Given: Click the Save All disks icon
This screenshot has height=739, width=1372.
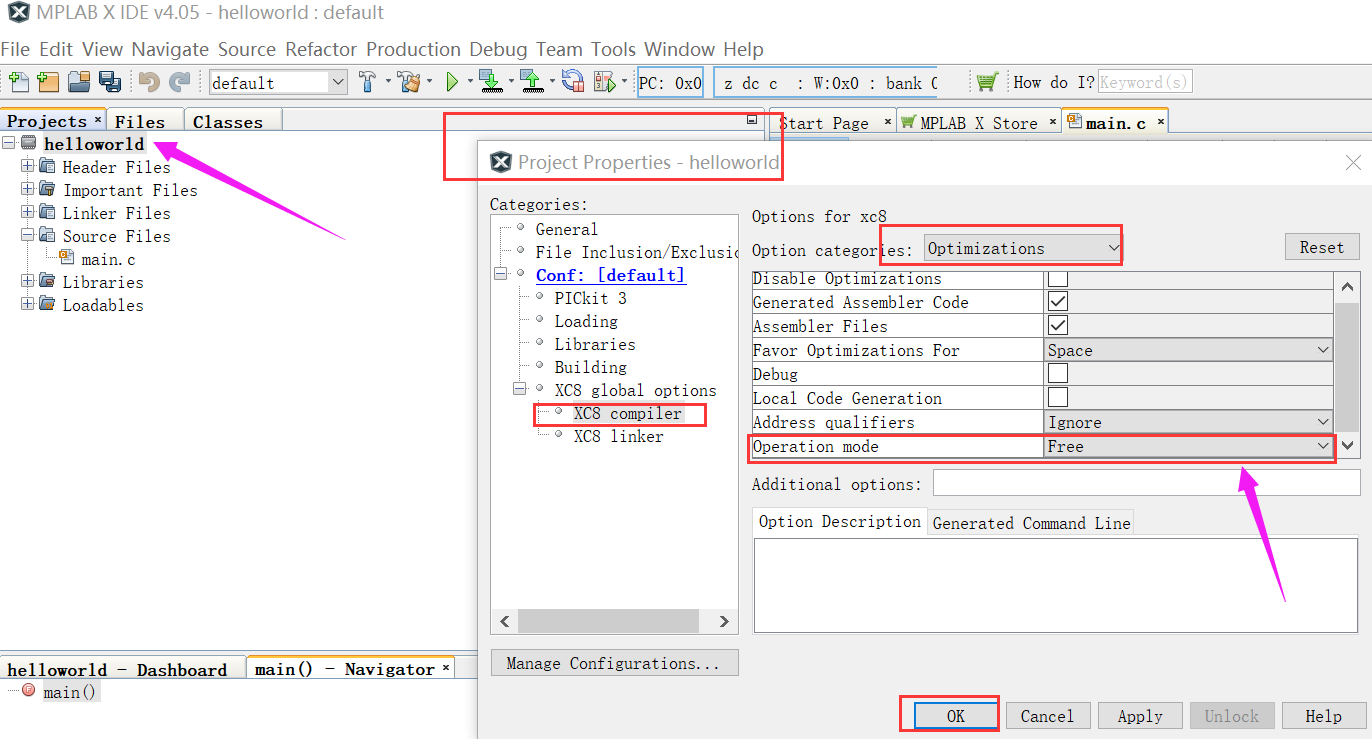Looking at the screenshot, I should [109, 82].
